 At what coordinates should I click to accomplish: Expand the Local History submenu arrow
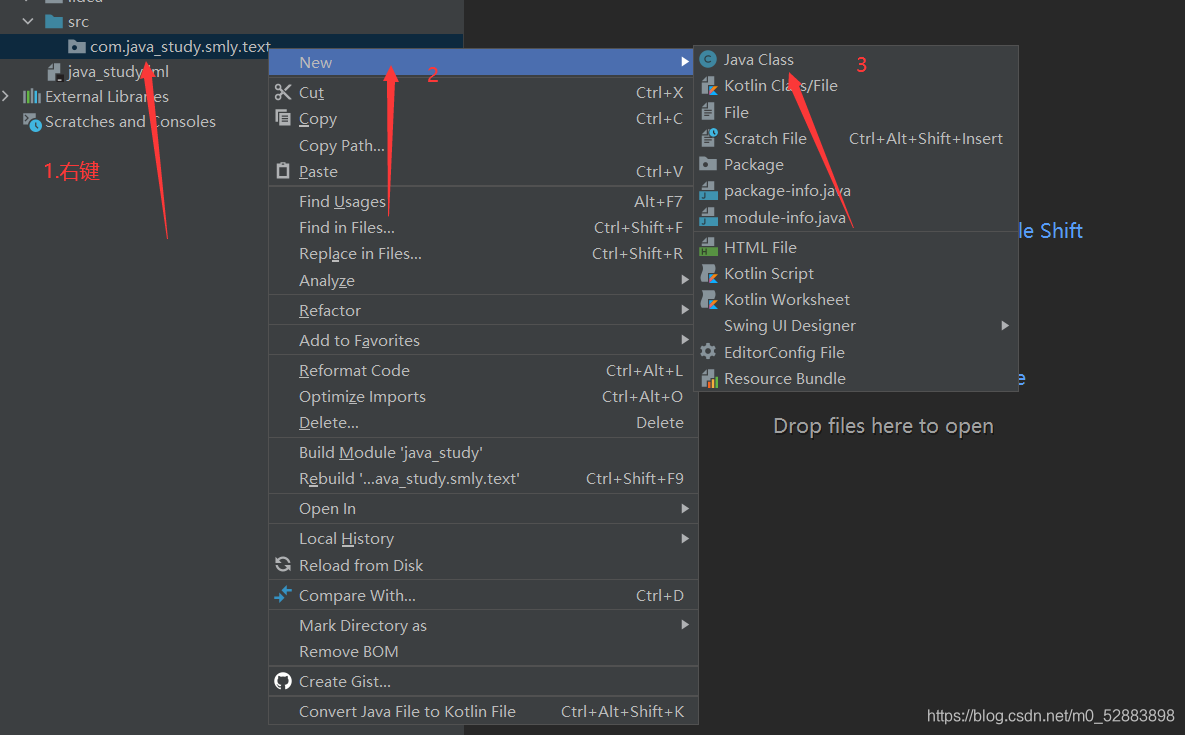(x=685, y=539)
